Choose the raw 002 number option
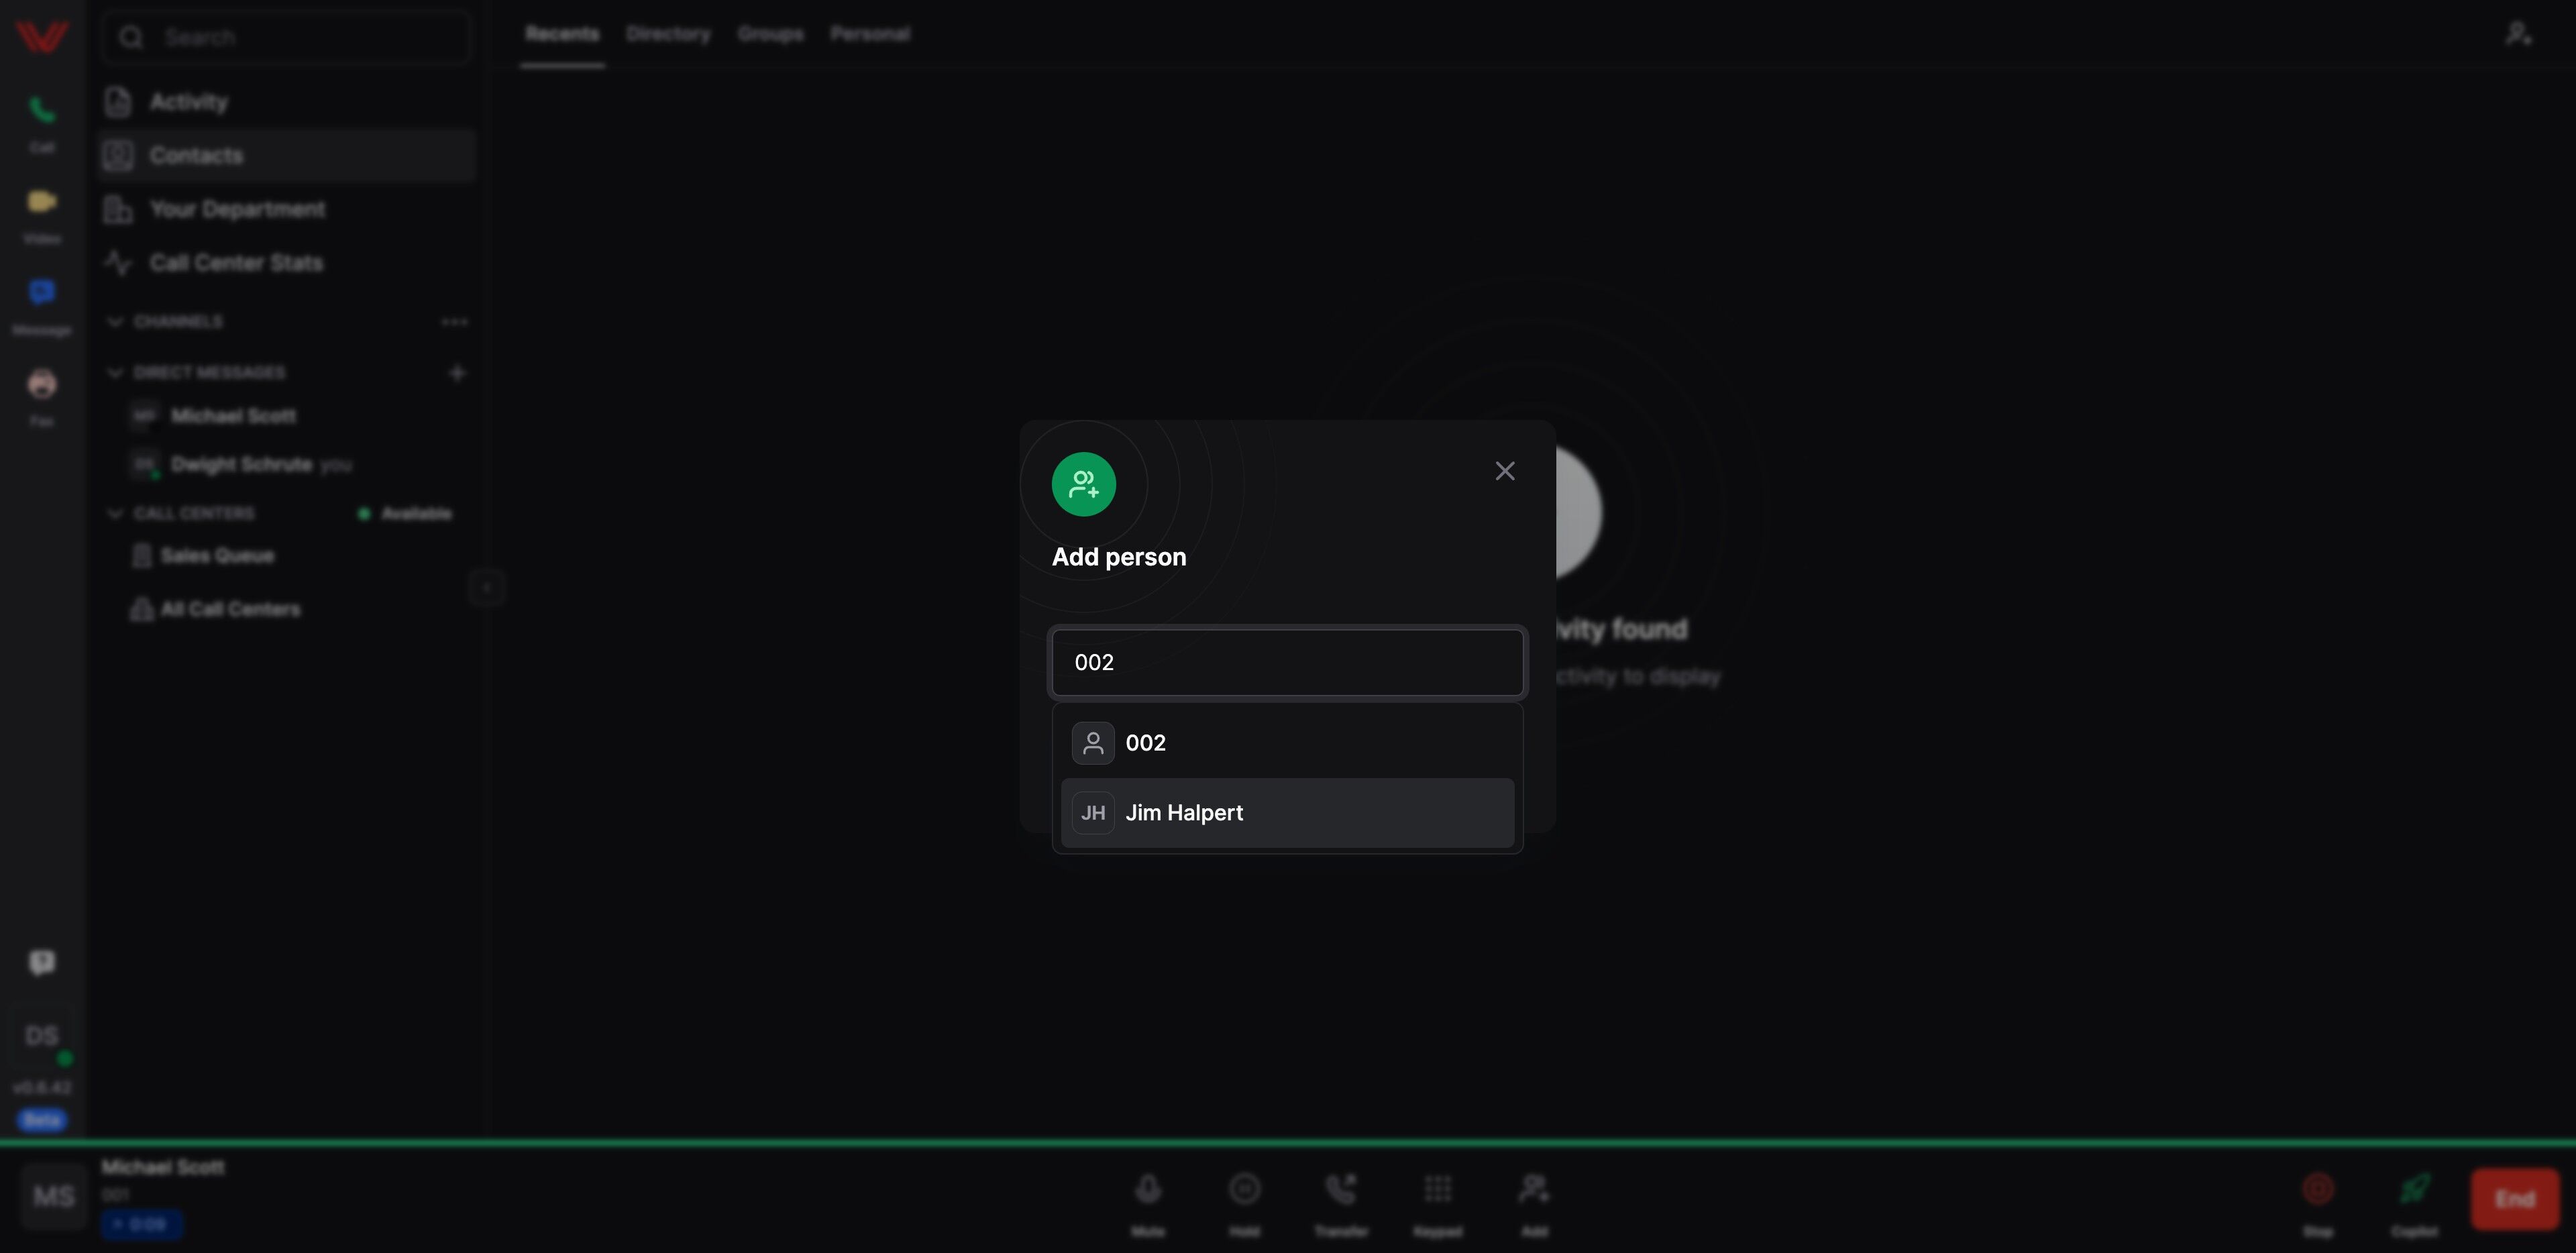 (x=1287, y=743)
